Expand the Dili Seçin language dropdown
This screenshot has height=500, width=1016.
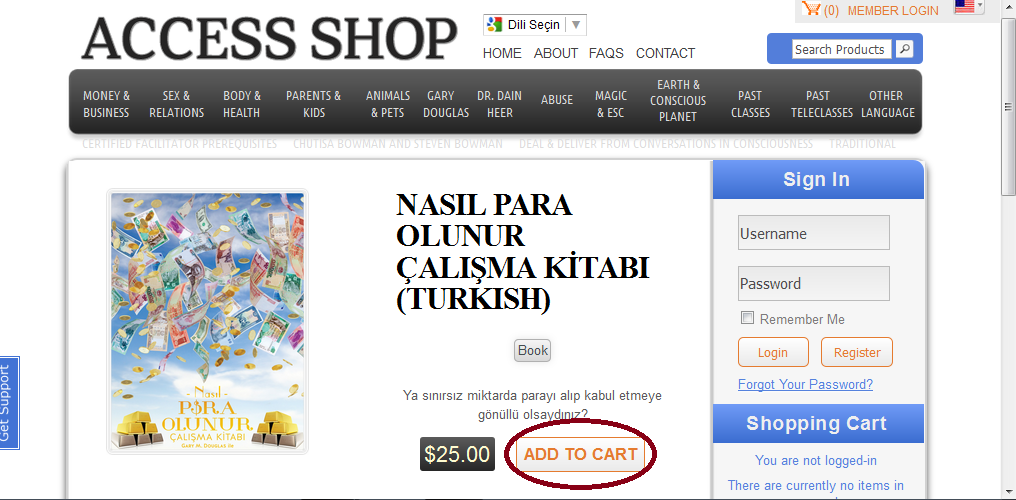tap(576, 25)
